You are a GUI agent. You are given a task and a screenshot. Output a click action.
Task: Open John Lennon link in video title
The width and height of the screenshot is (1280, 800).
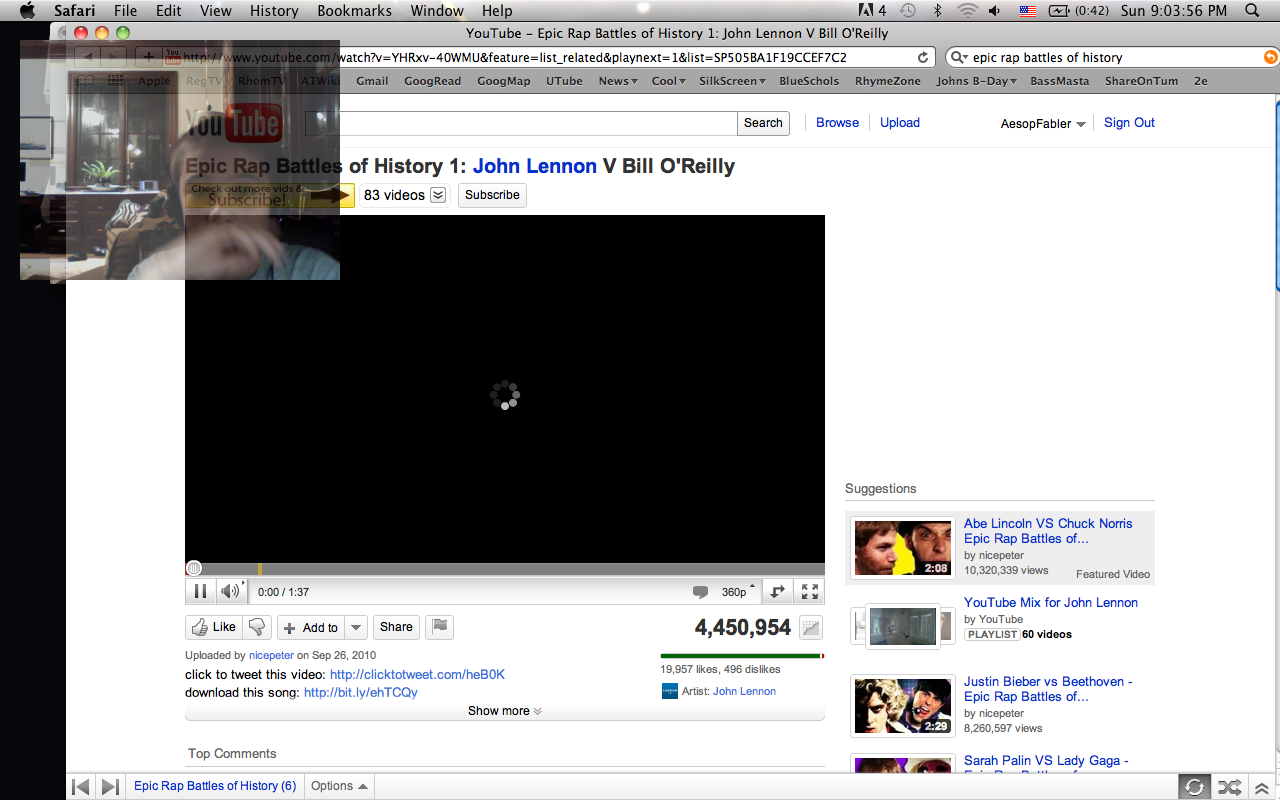(x=534, y=166)
